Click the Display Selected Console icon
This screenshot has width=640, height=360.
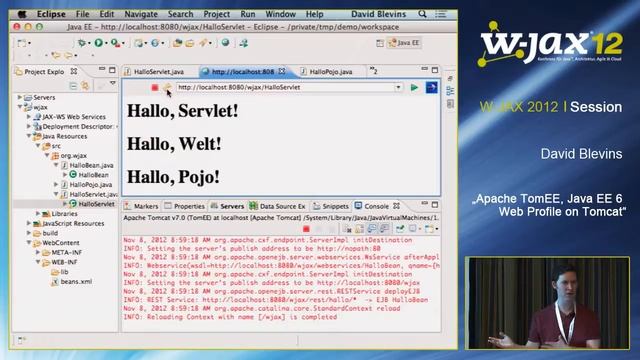click(413, 229)
